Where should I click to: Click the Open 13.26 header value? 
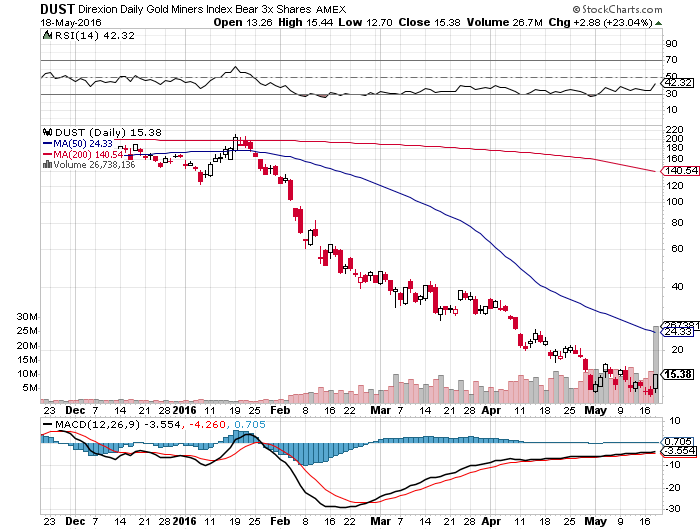tap(242, 22)
